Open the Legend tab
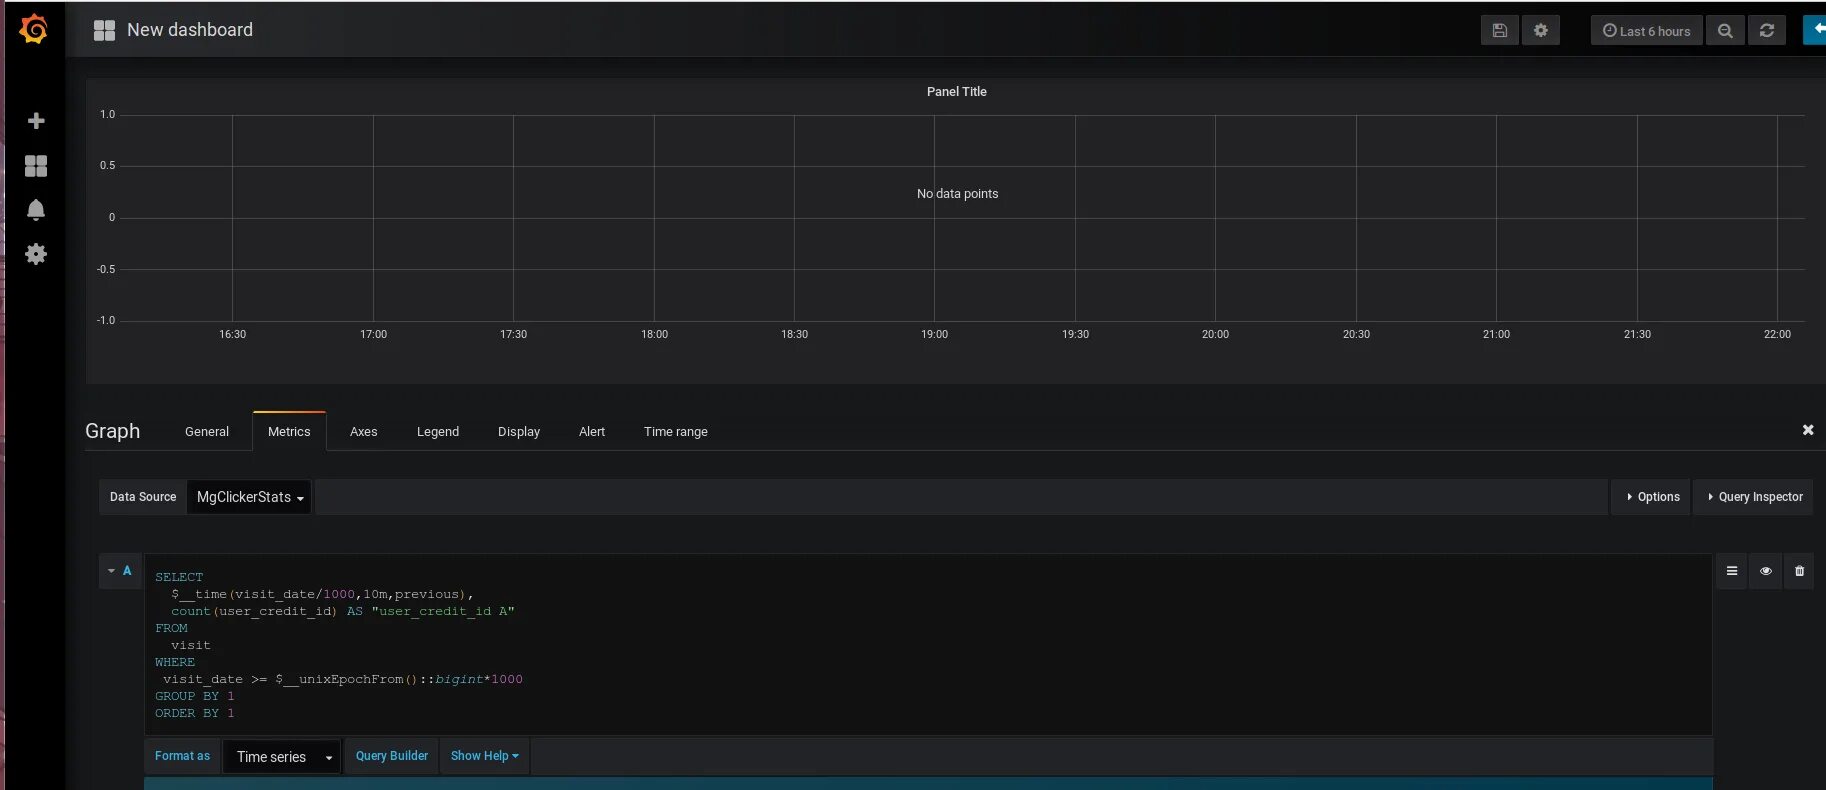This screenshot has height=790, width=1826. [438, 432]
